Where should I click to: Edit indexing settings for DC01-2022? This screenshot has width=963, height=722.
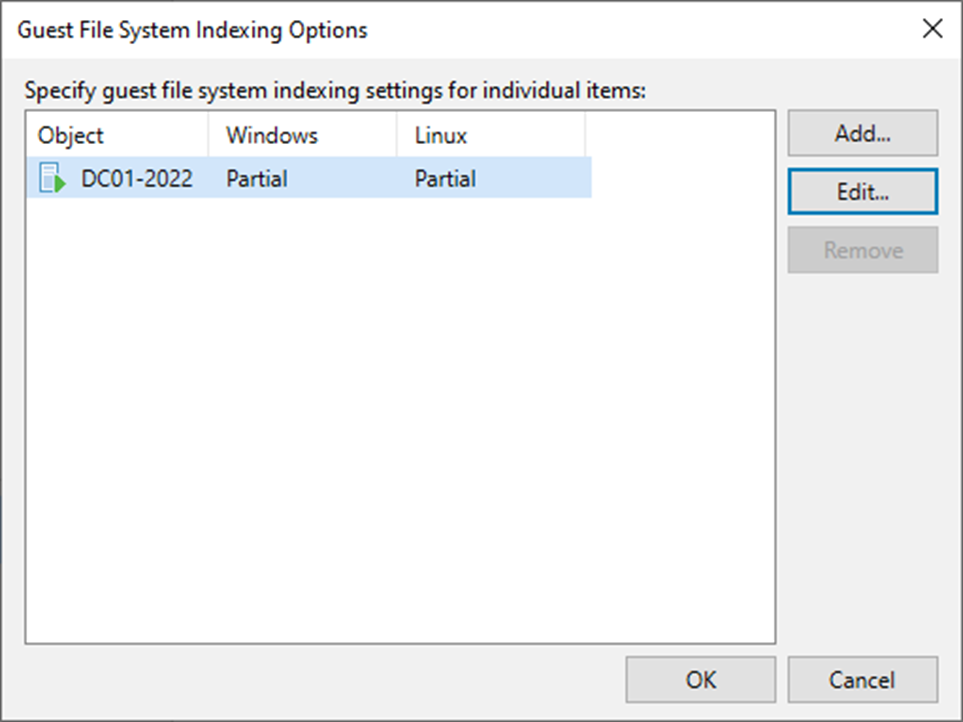[x=862, y=191]
